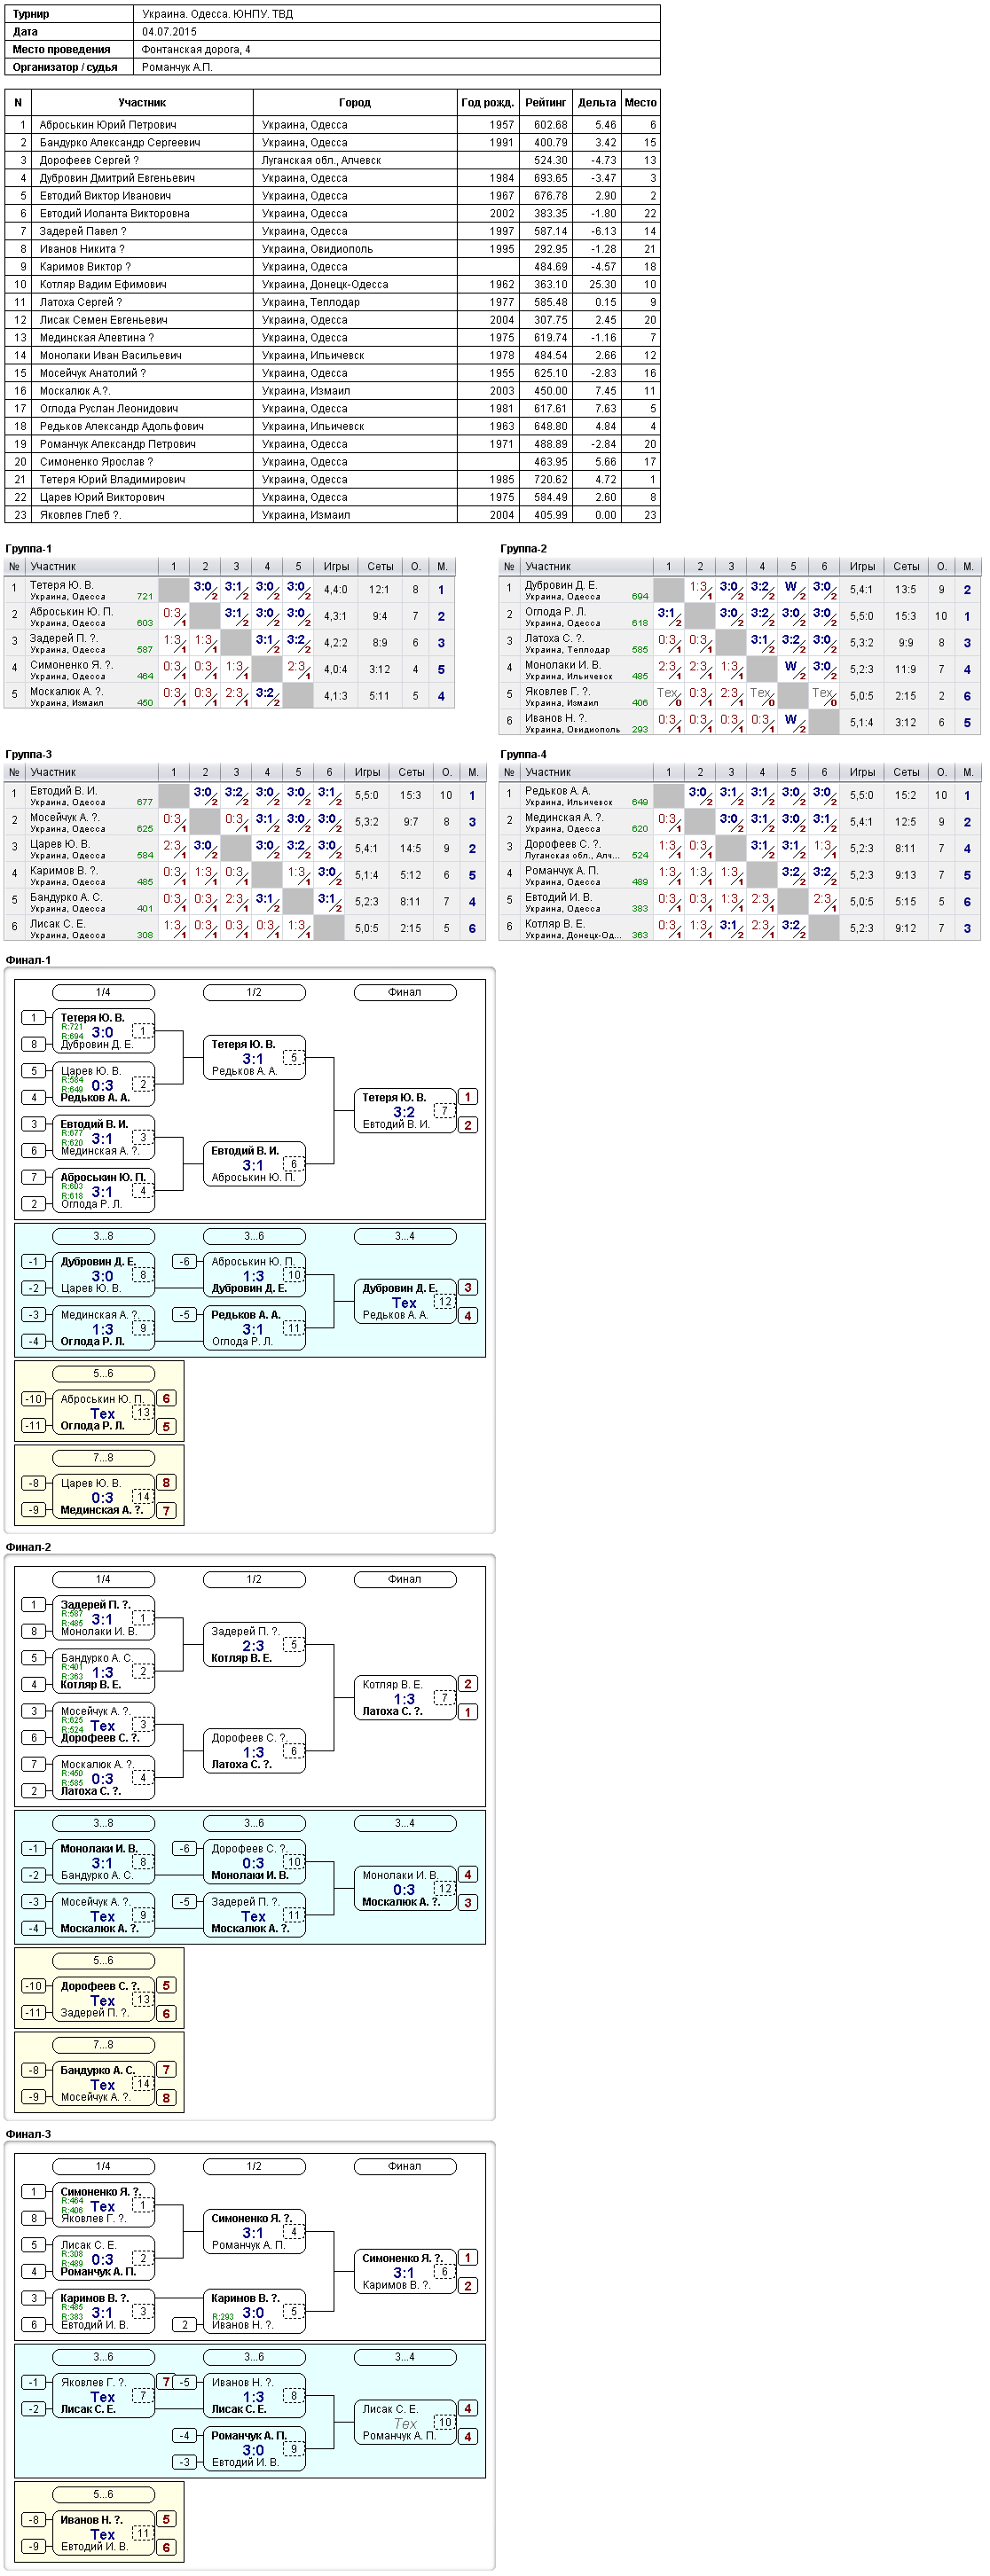Viewport: 990px width, 2576px height.
Task: Click the Финал-3 section title
Action: point(28,2134)
